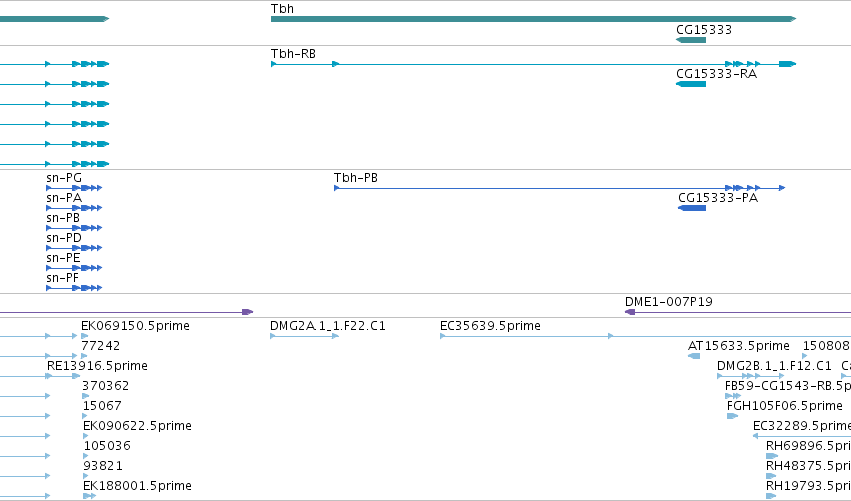
Task: Click the Tbh-PB protein feature line
Action: (x=560, y=188)
